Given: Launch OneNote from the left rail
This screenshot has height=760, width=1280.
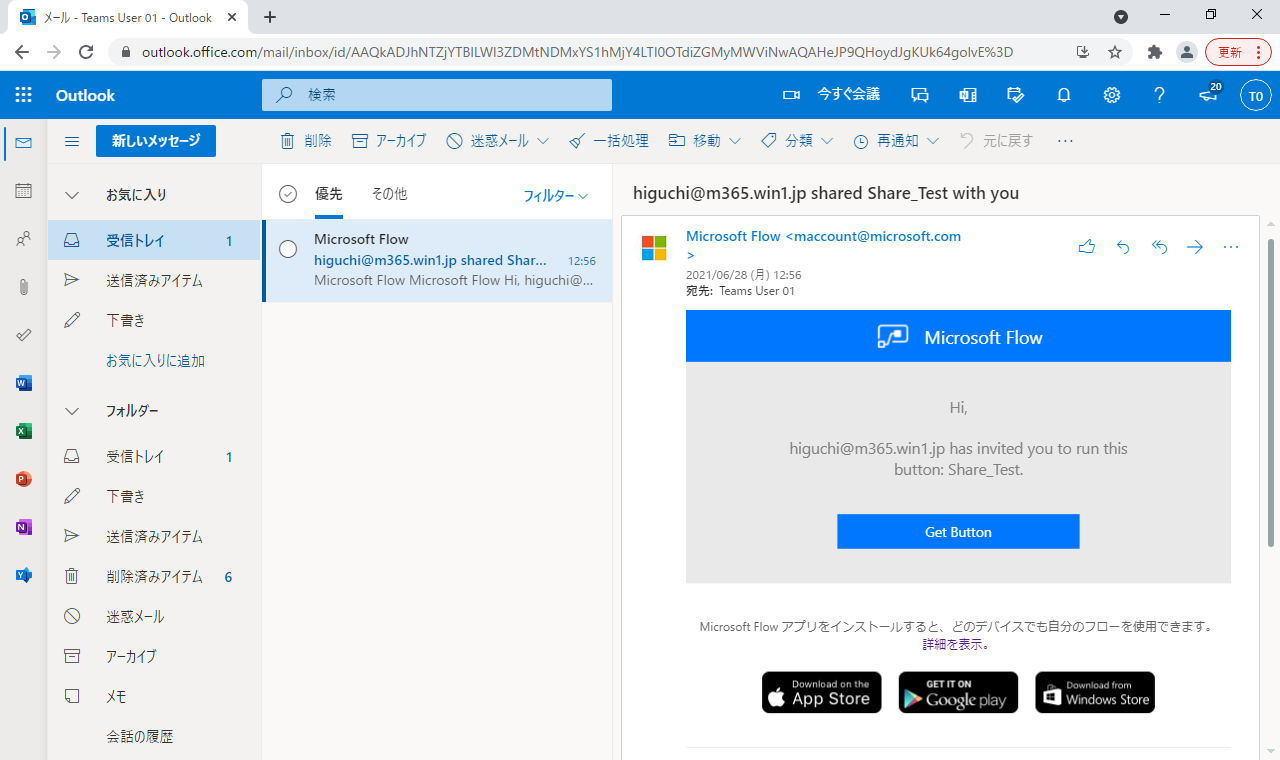Looking at the screenshot, I should 24,527.
